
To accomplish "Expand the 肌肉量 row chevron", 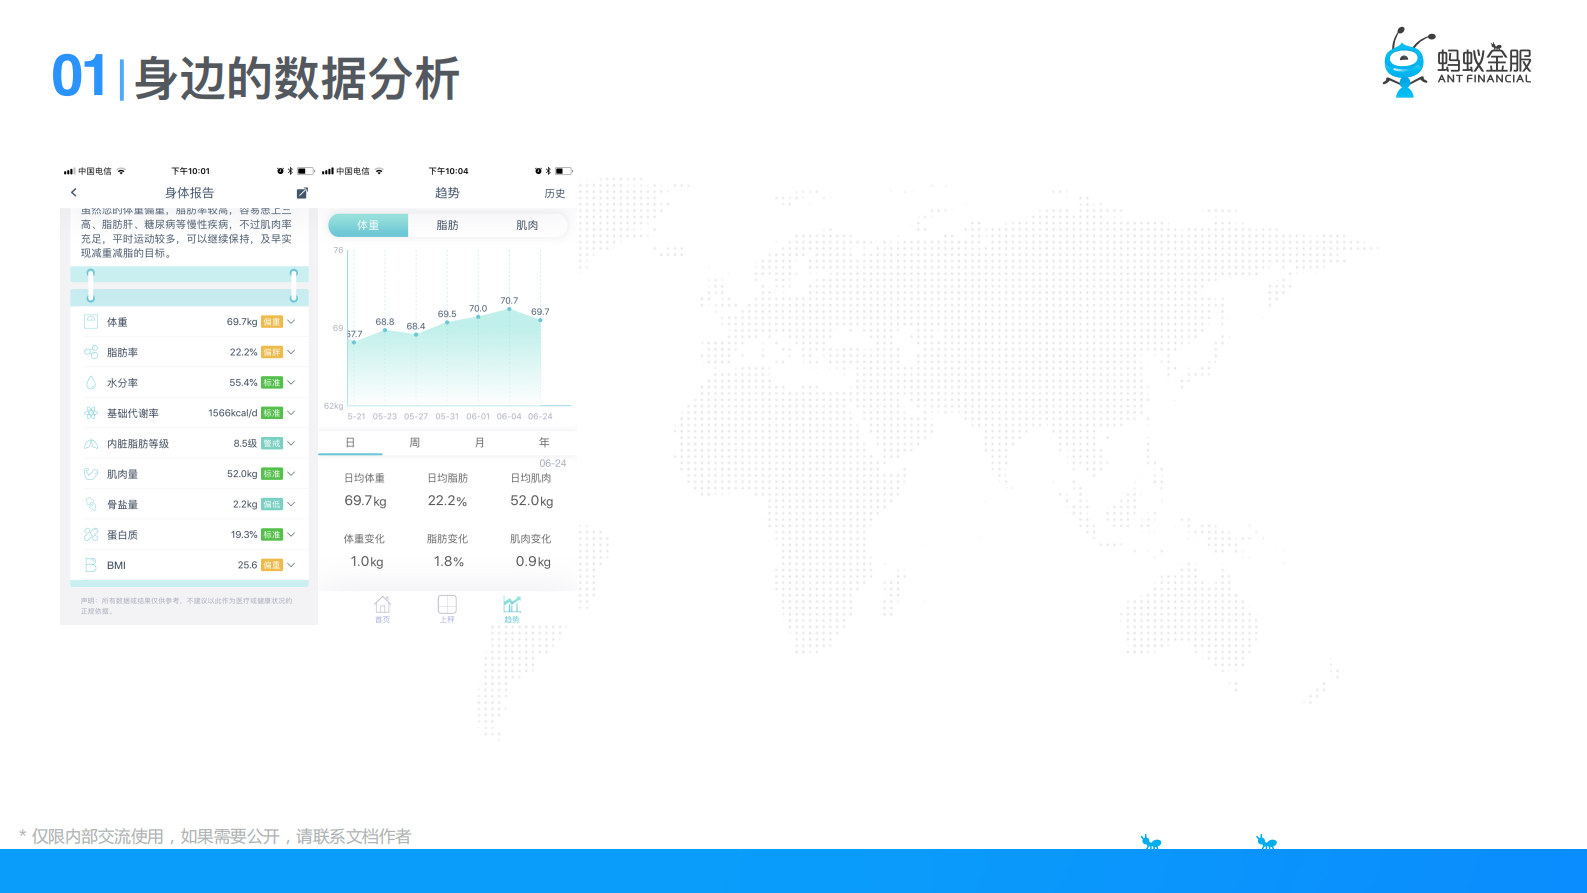I will pos(291,474).
